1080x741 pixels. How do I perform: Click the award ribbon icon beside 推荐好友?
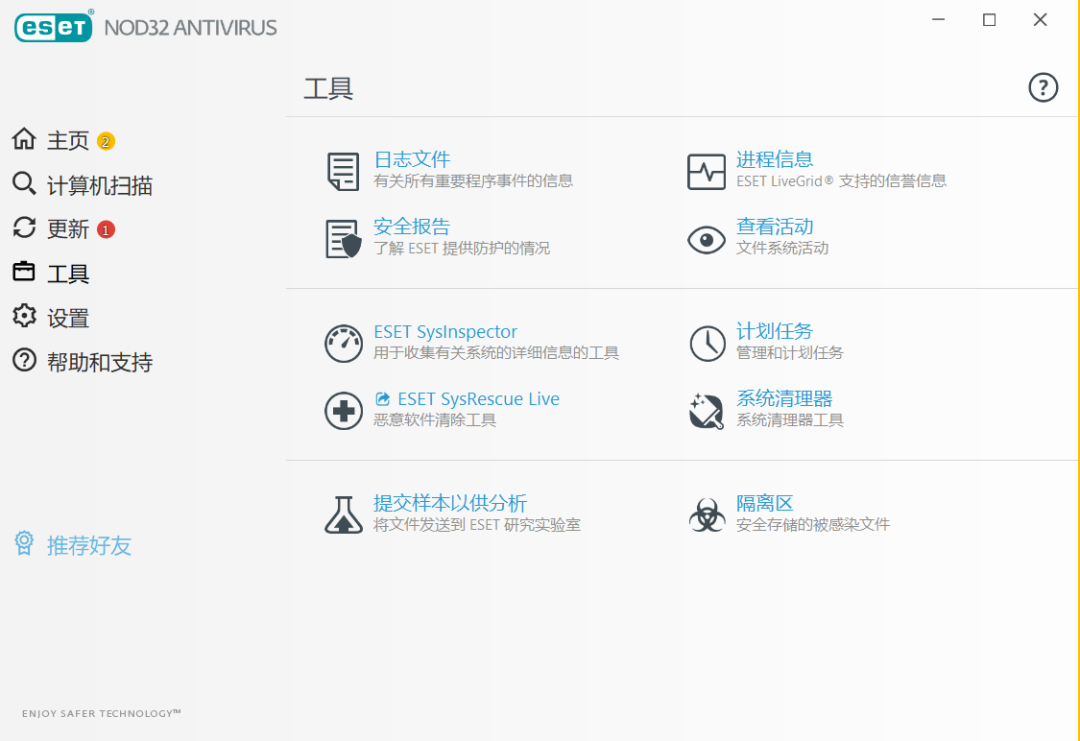(24, 543)
